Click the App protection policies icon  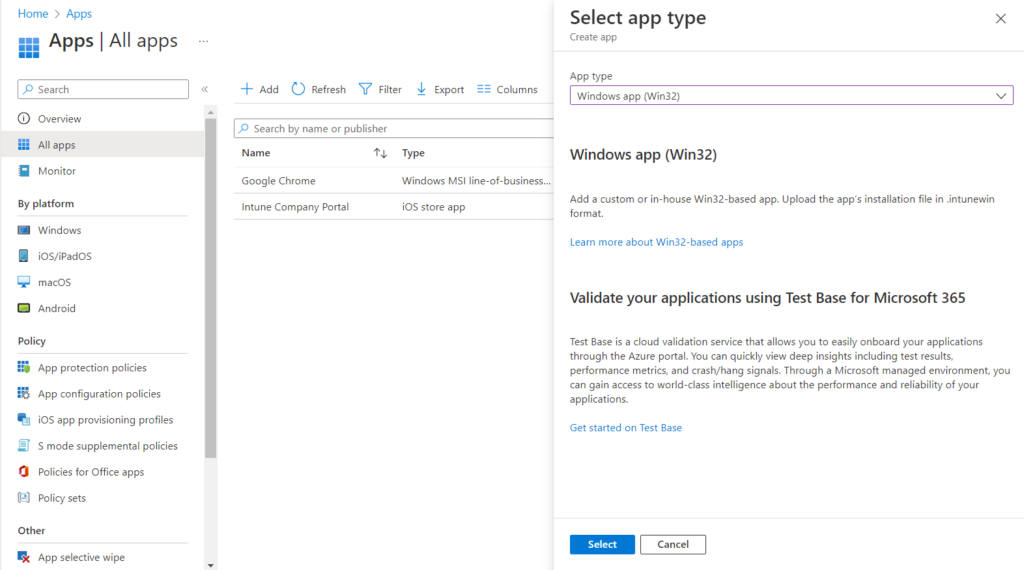[x=24, y=368]
